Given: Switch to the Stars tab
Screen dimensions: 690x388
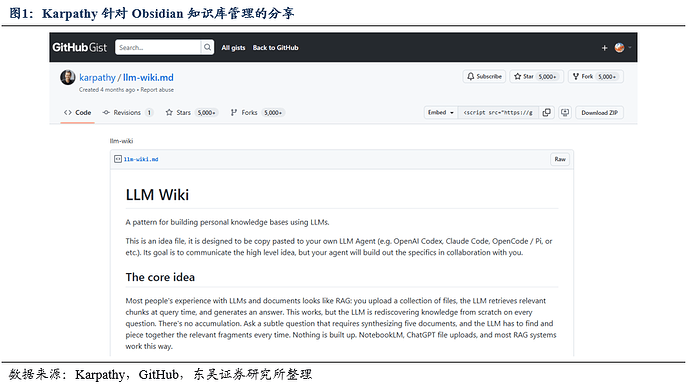Looking at the screenshot, I should 191,113.
